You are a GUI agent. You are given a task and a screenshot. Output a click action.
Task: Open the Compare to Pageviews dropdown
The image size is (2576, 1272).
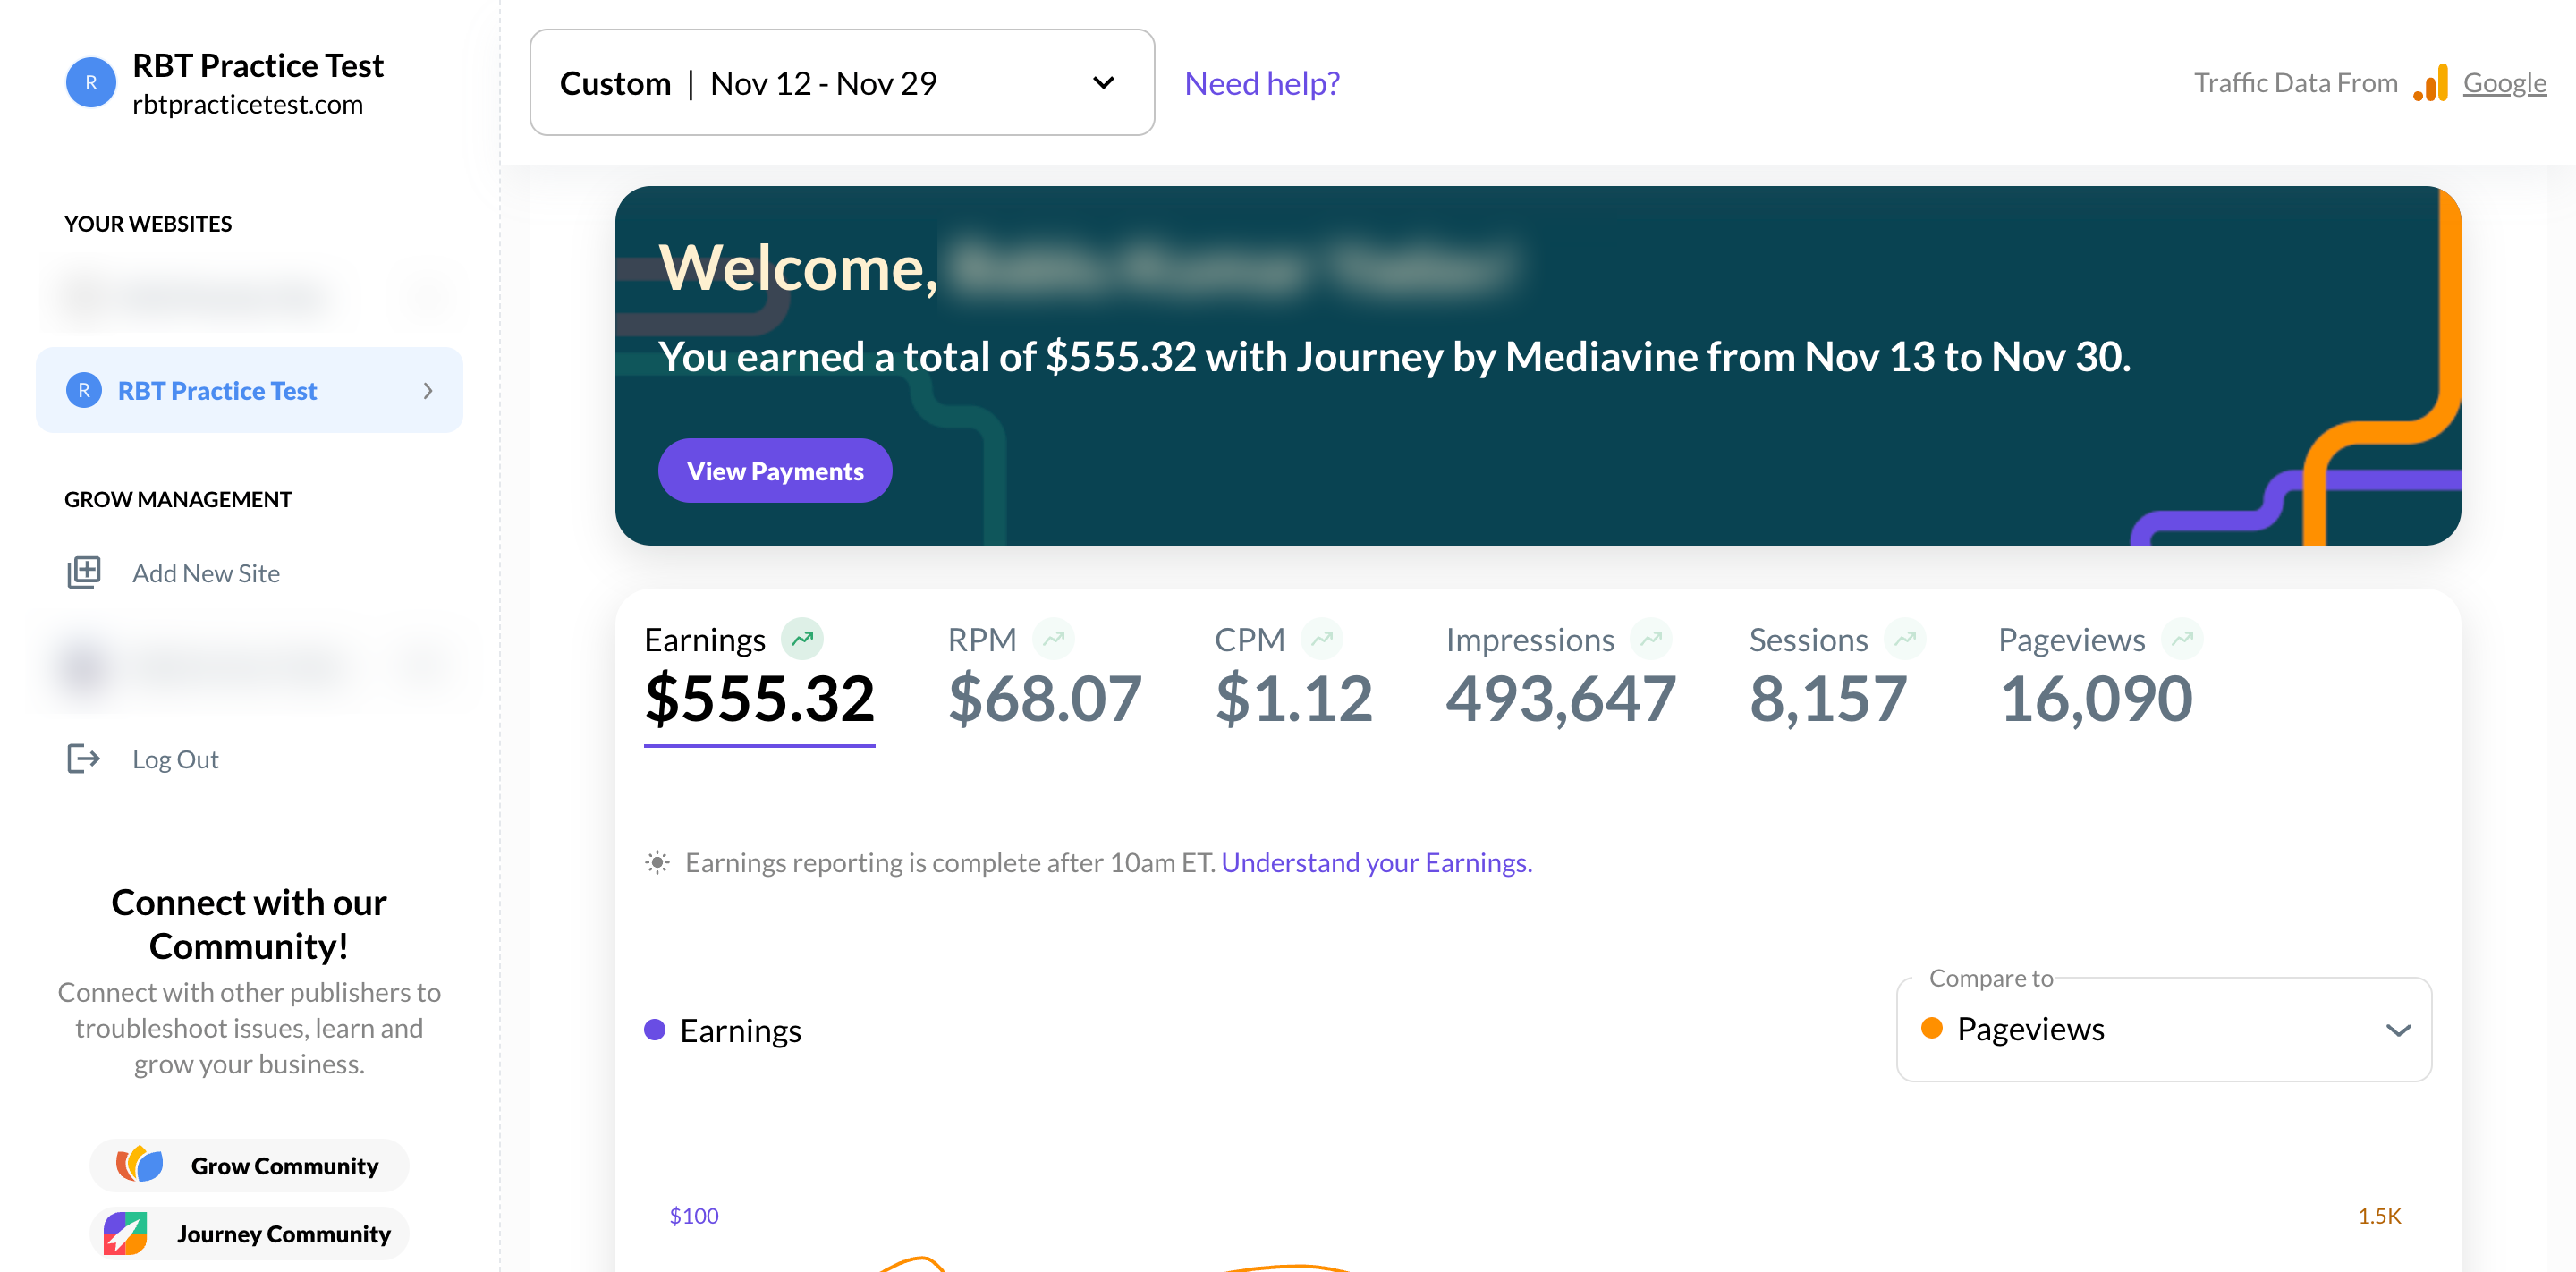[x=2164, y=1029]
